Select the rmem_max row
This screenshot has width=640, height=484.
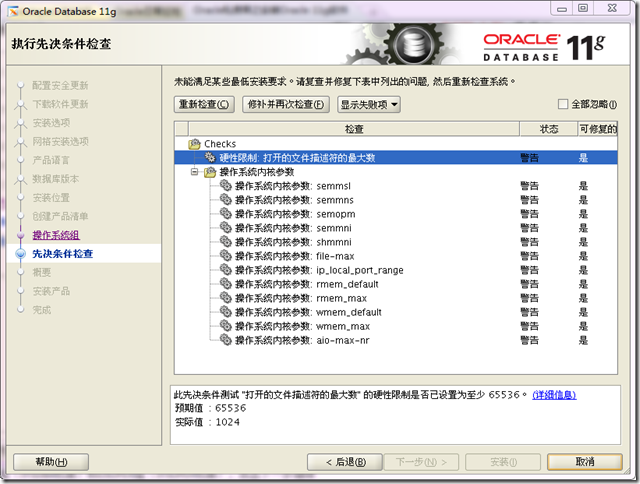pyautogui.click(x=396, y=298)
